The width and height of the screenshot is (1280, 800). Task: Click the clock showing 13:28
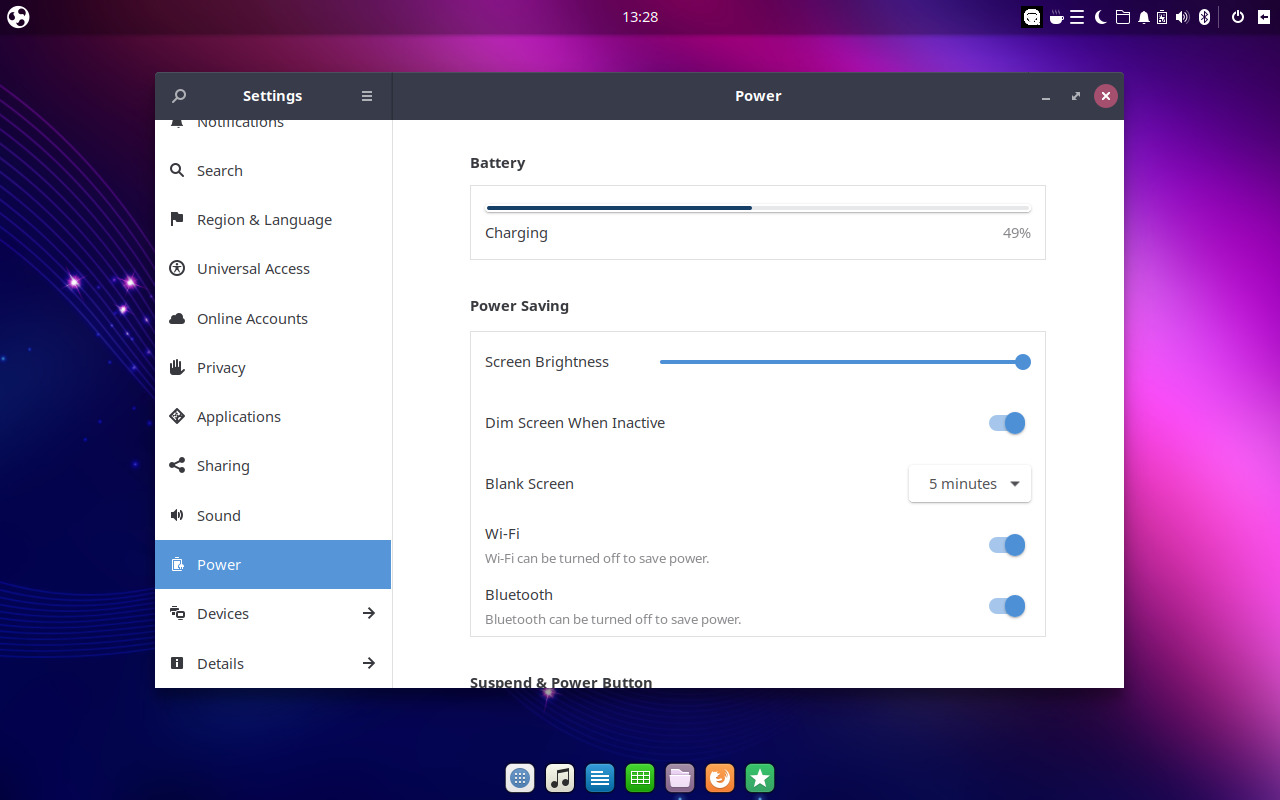pos(639,16)
